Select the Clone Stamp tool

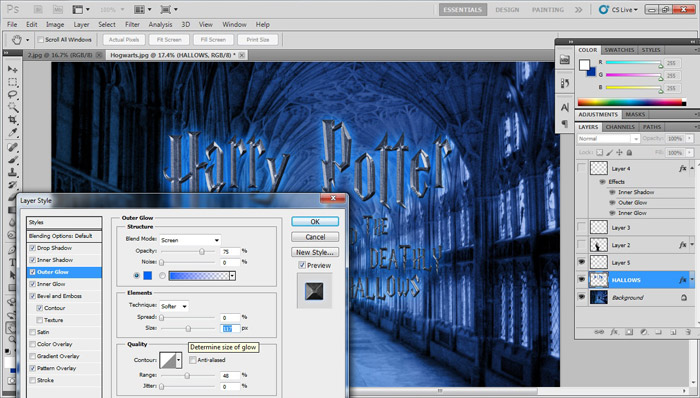point(12,172)
